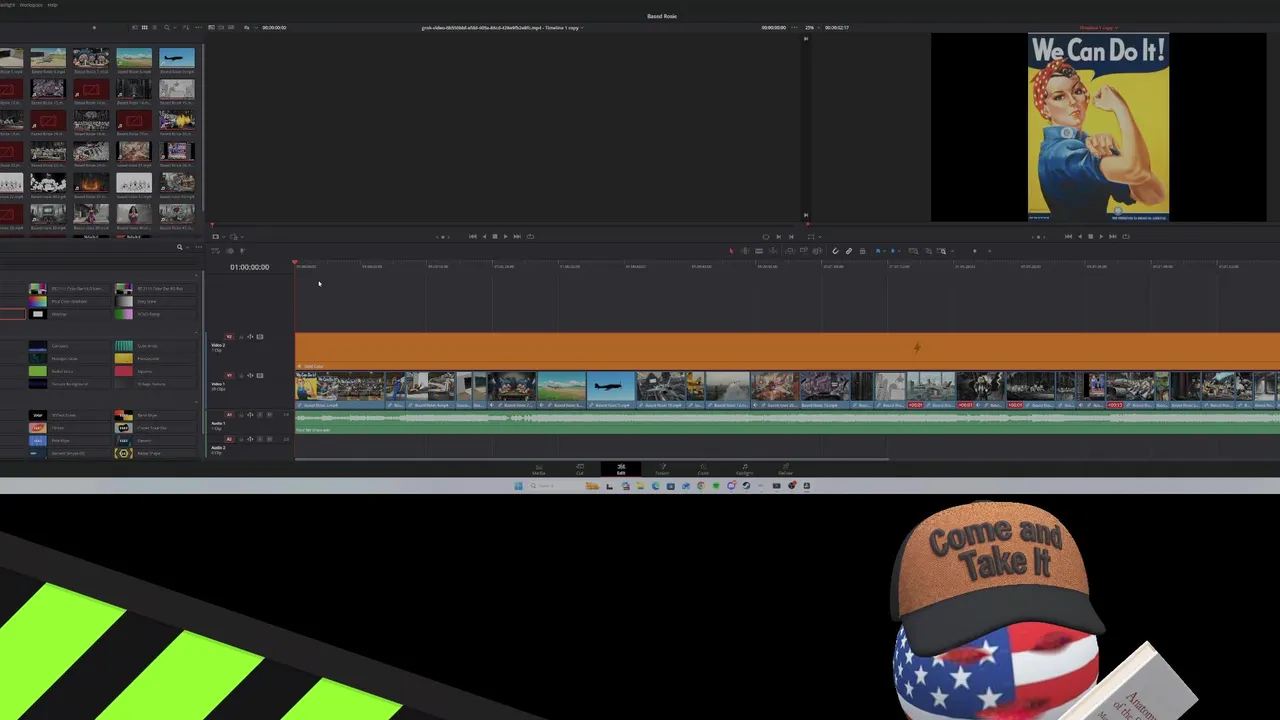Viewport: 1280px width, 720px height.
Task: Select the Four Color Gradient generator
Action: [69, 301]
